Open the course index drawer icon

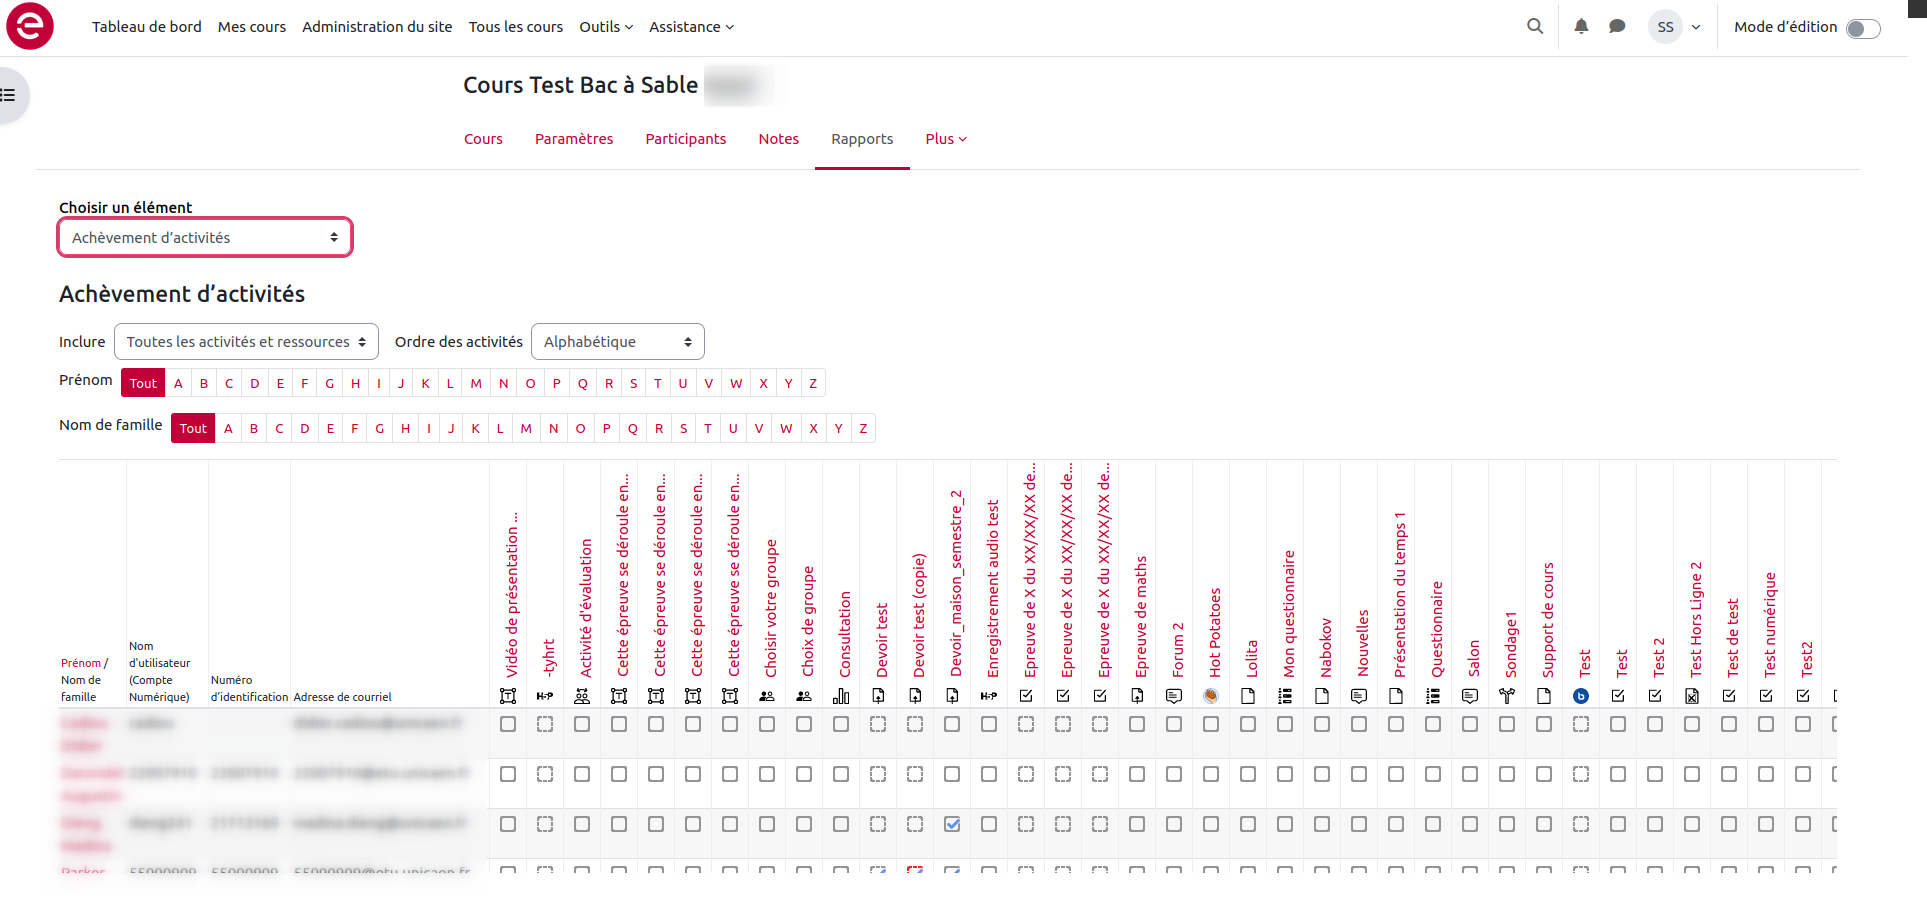click(9, 96)
